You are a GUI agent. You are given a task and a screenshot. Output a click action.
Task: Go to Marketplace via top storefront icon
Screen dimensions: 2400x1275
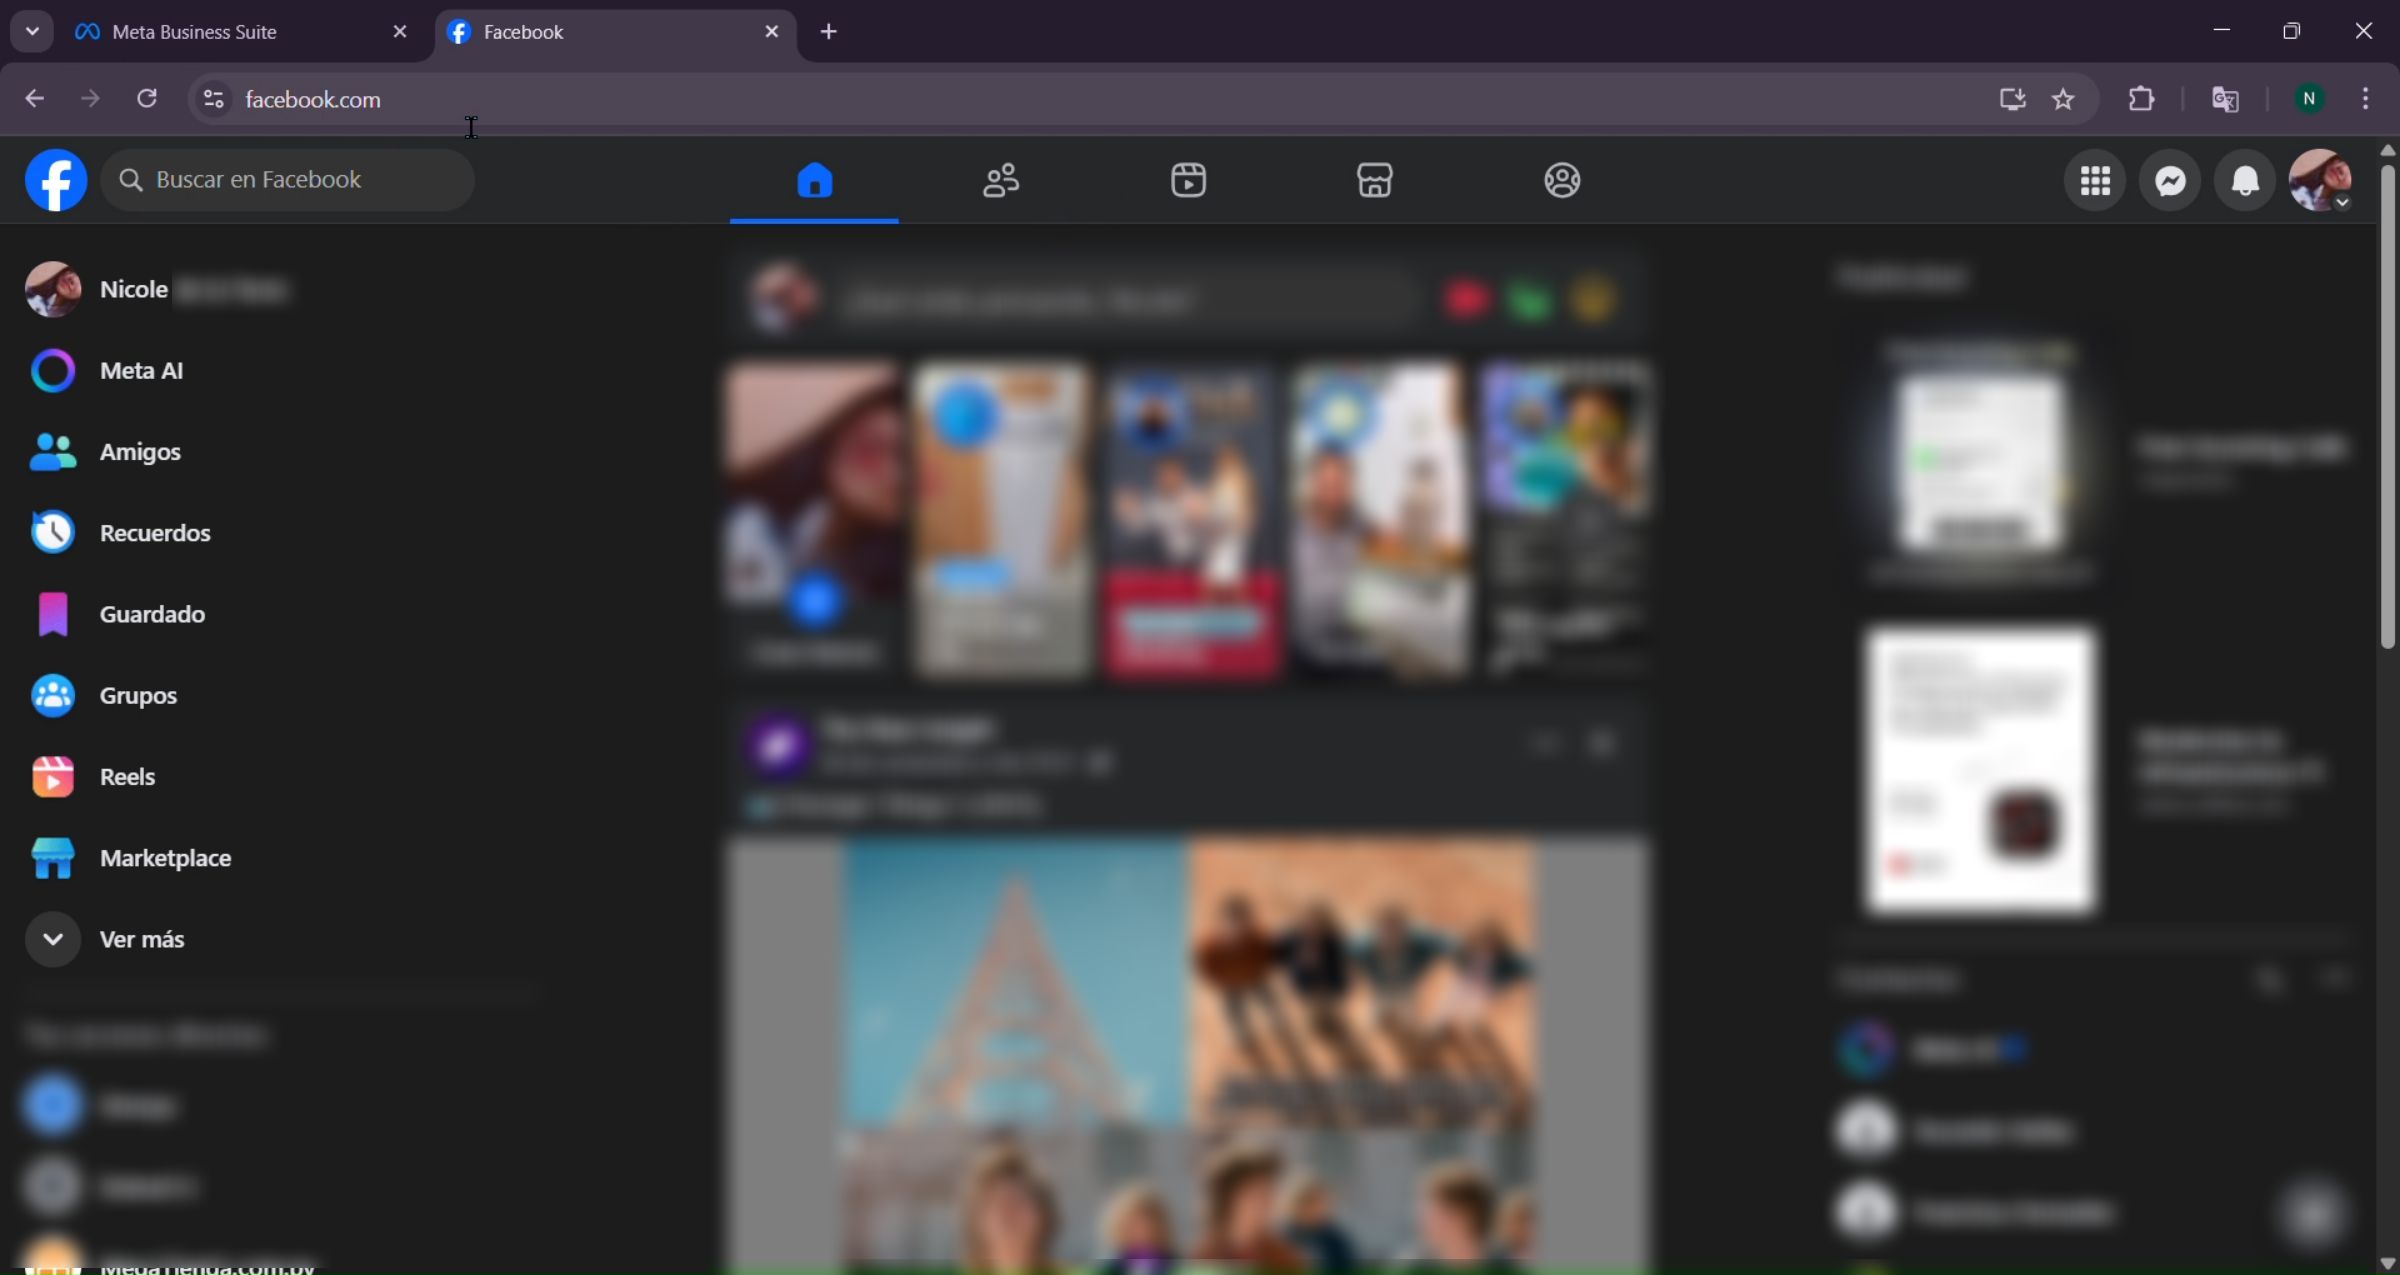[x=1375, y=181]
